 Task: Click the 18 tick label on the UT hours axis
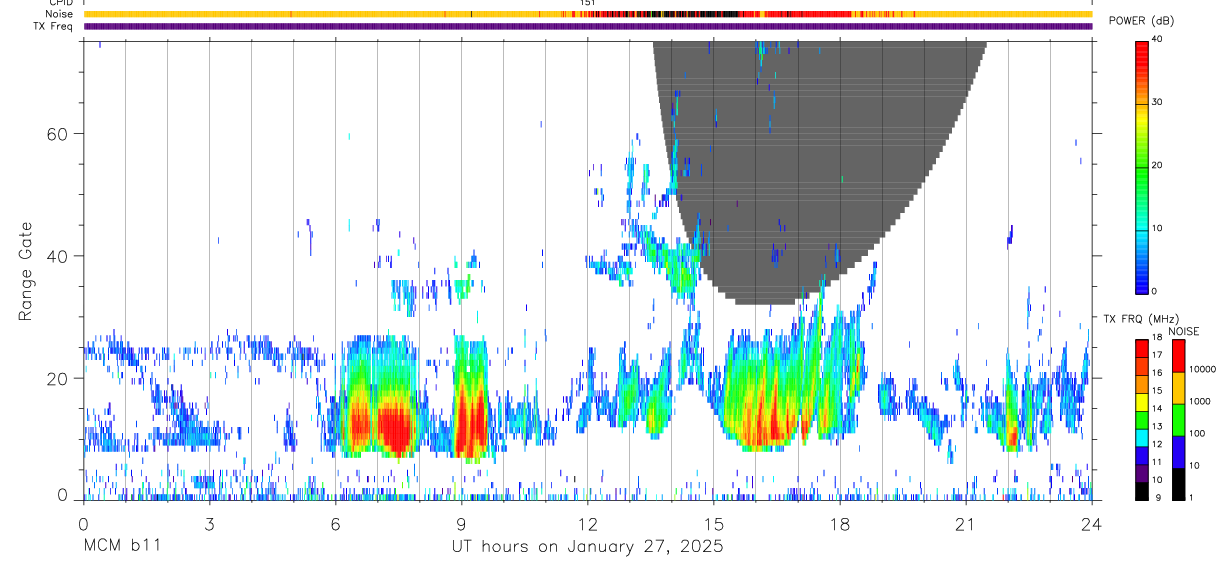coord(839,524)
